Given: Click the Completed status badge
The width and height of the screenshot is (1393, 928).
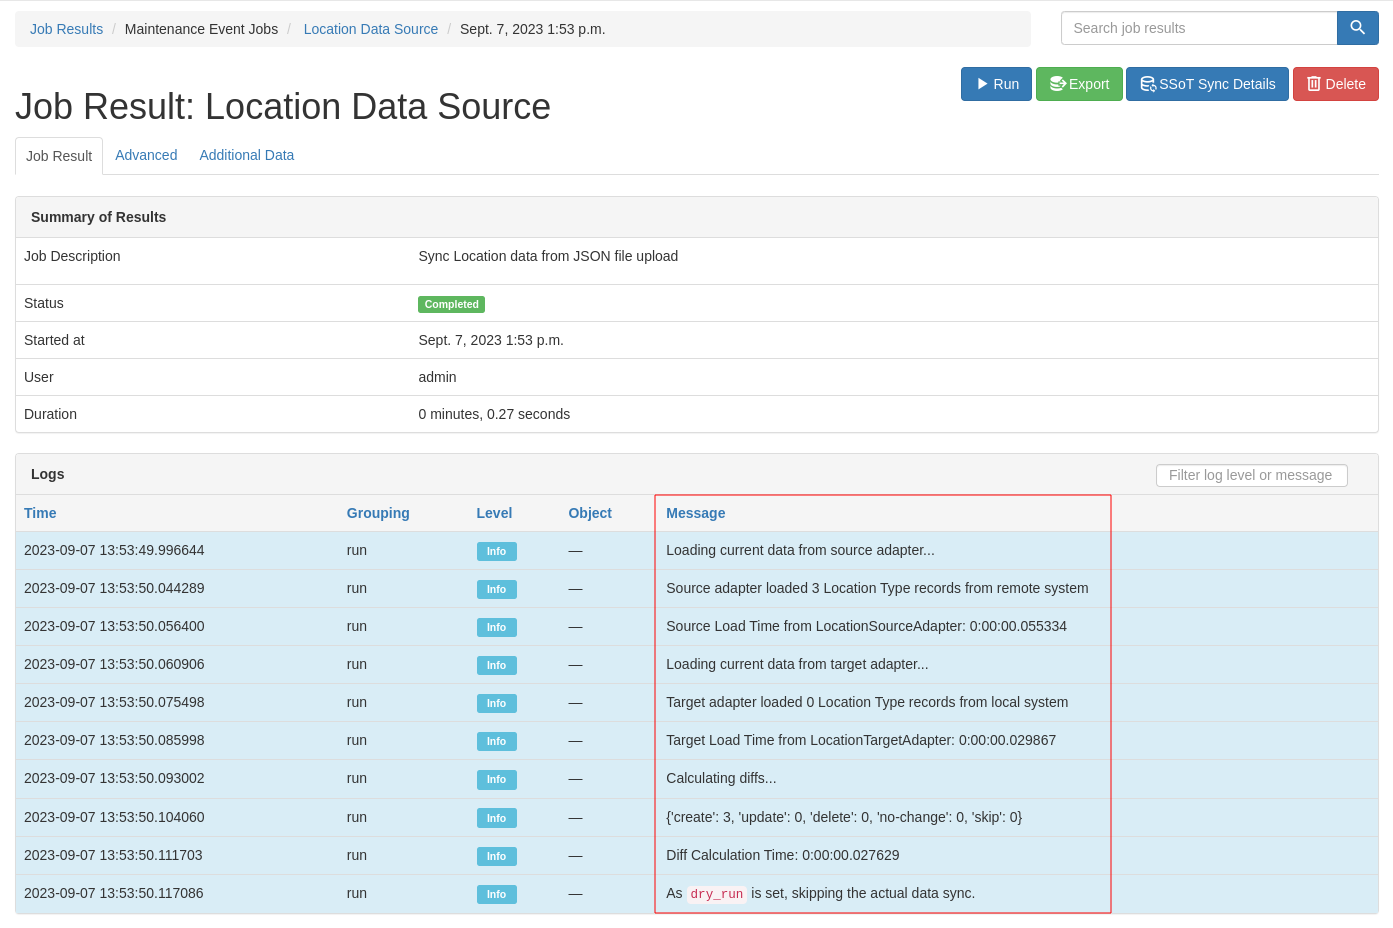Looking at the screenshot, I should (x=451, y=303).
